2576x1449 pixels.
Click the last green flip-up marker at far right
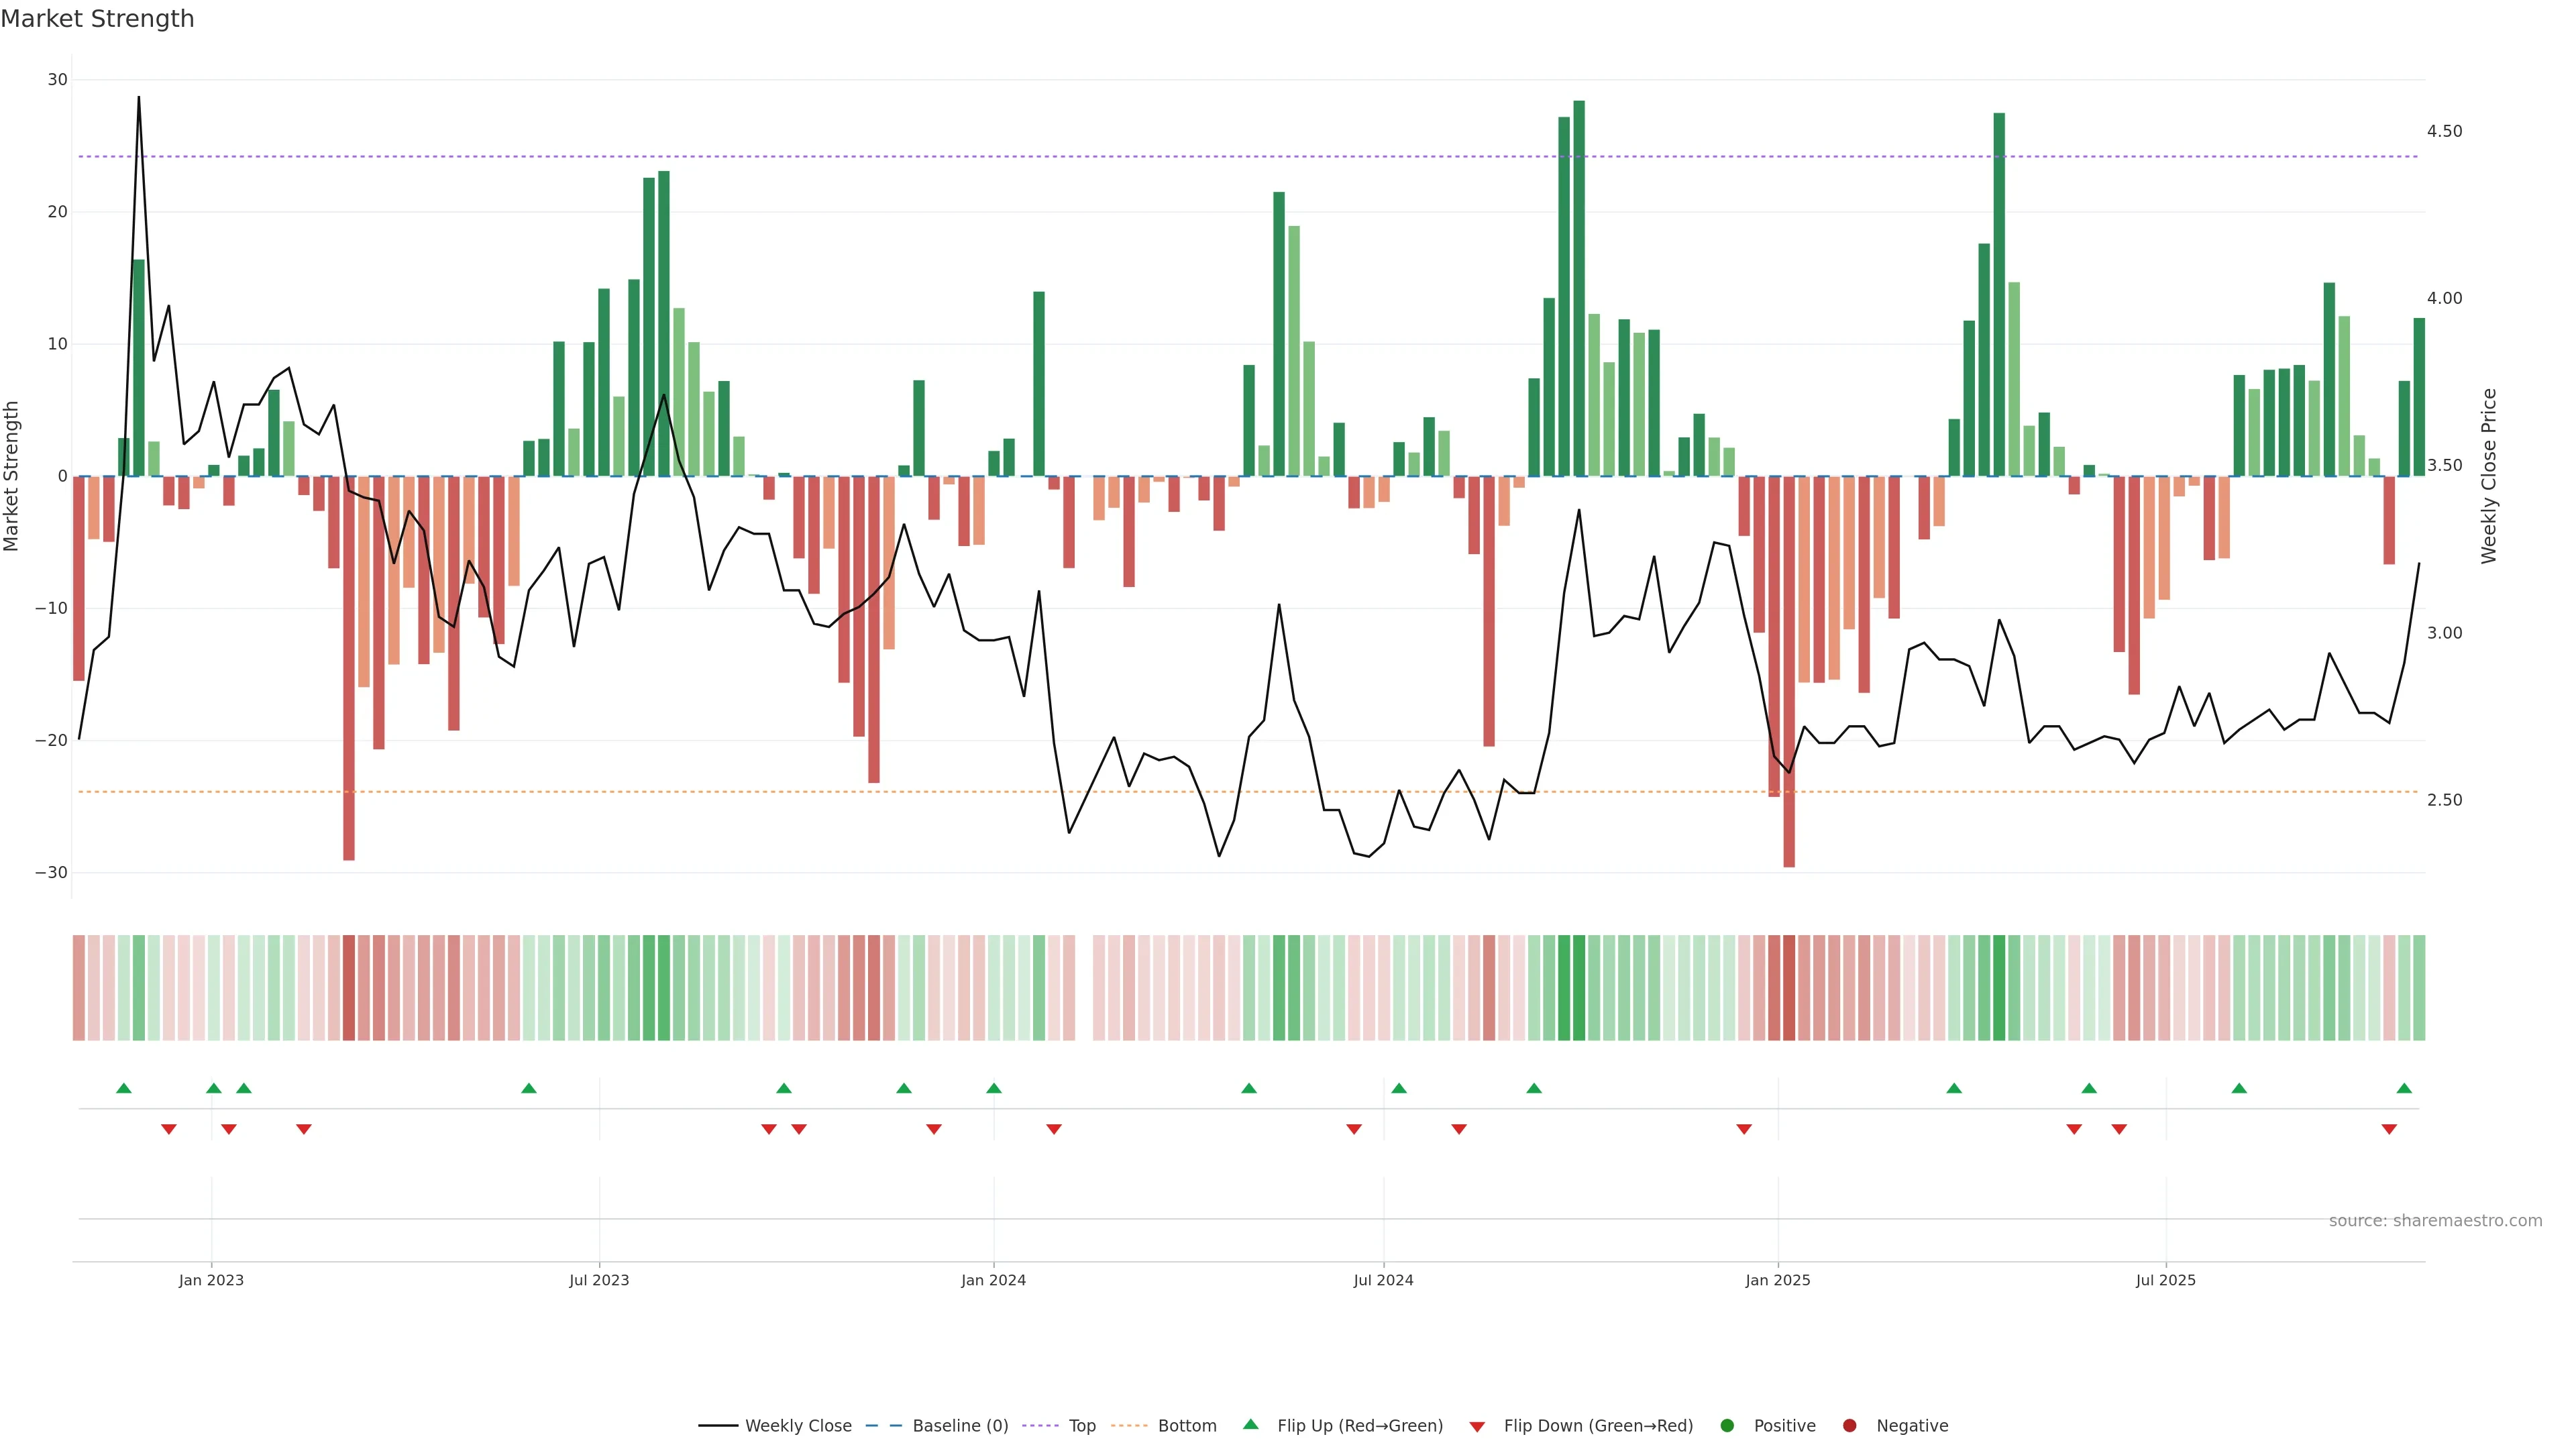tap(2404, 1088)
